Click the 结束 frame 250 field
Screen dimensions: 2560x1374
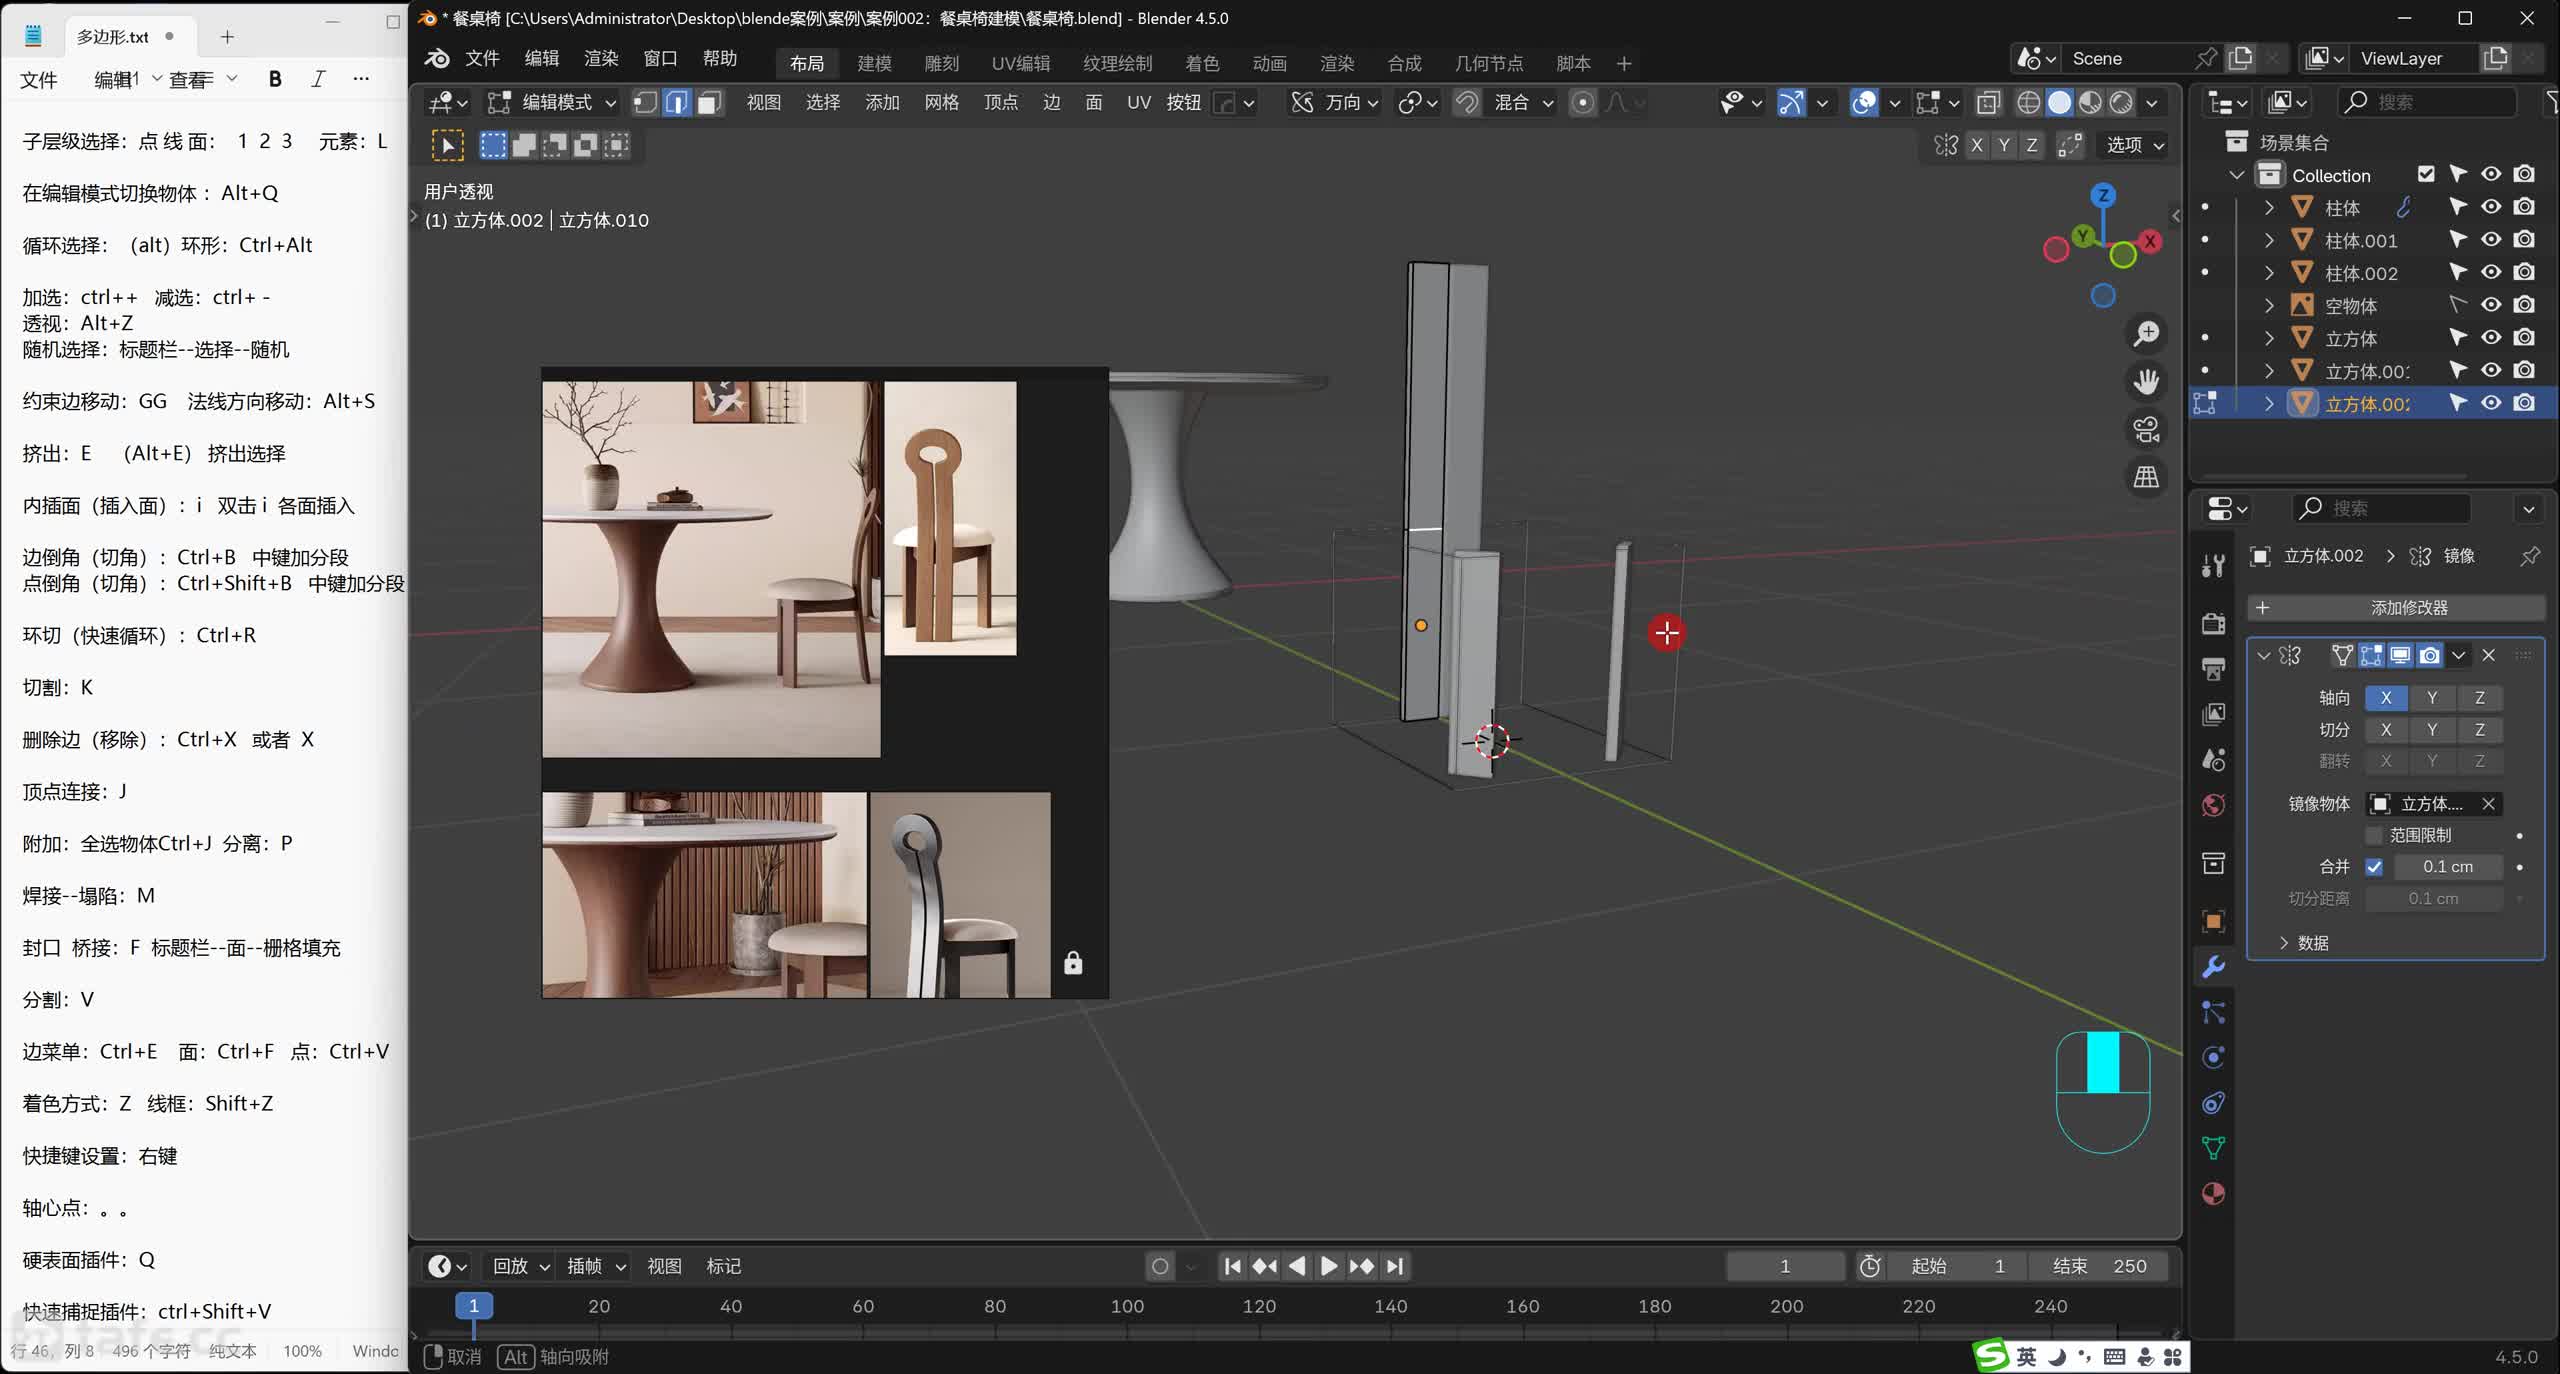point(2099,1266)
